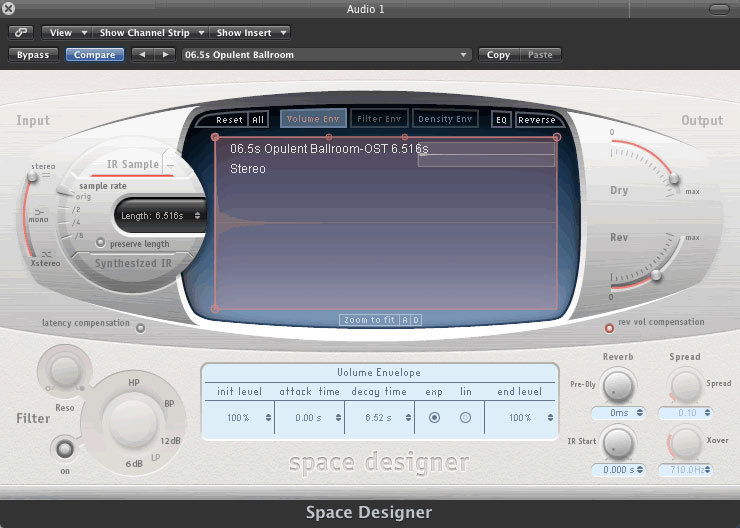This screenshot has width=740, height=528.
Task: Switch to the Density Env tab
Action: 445,119
